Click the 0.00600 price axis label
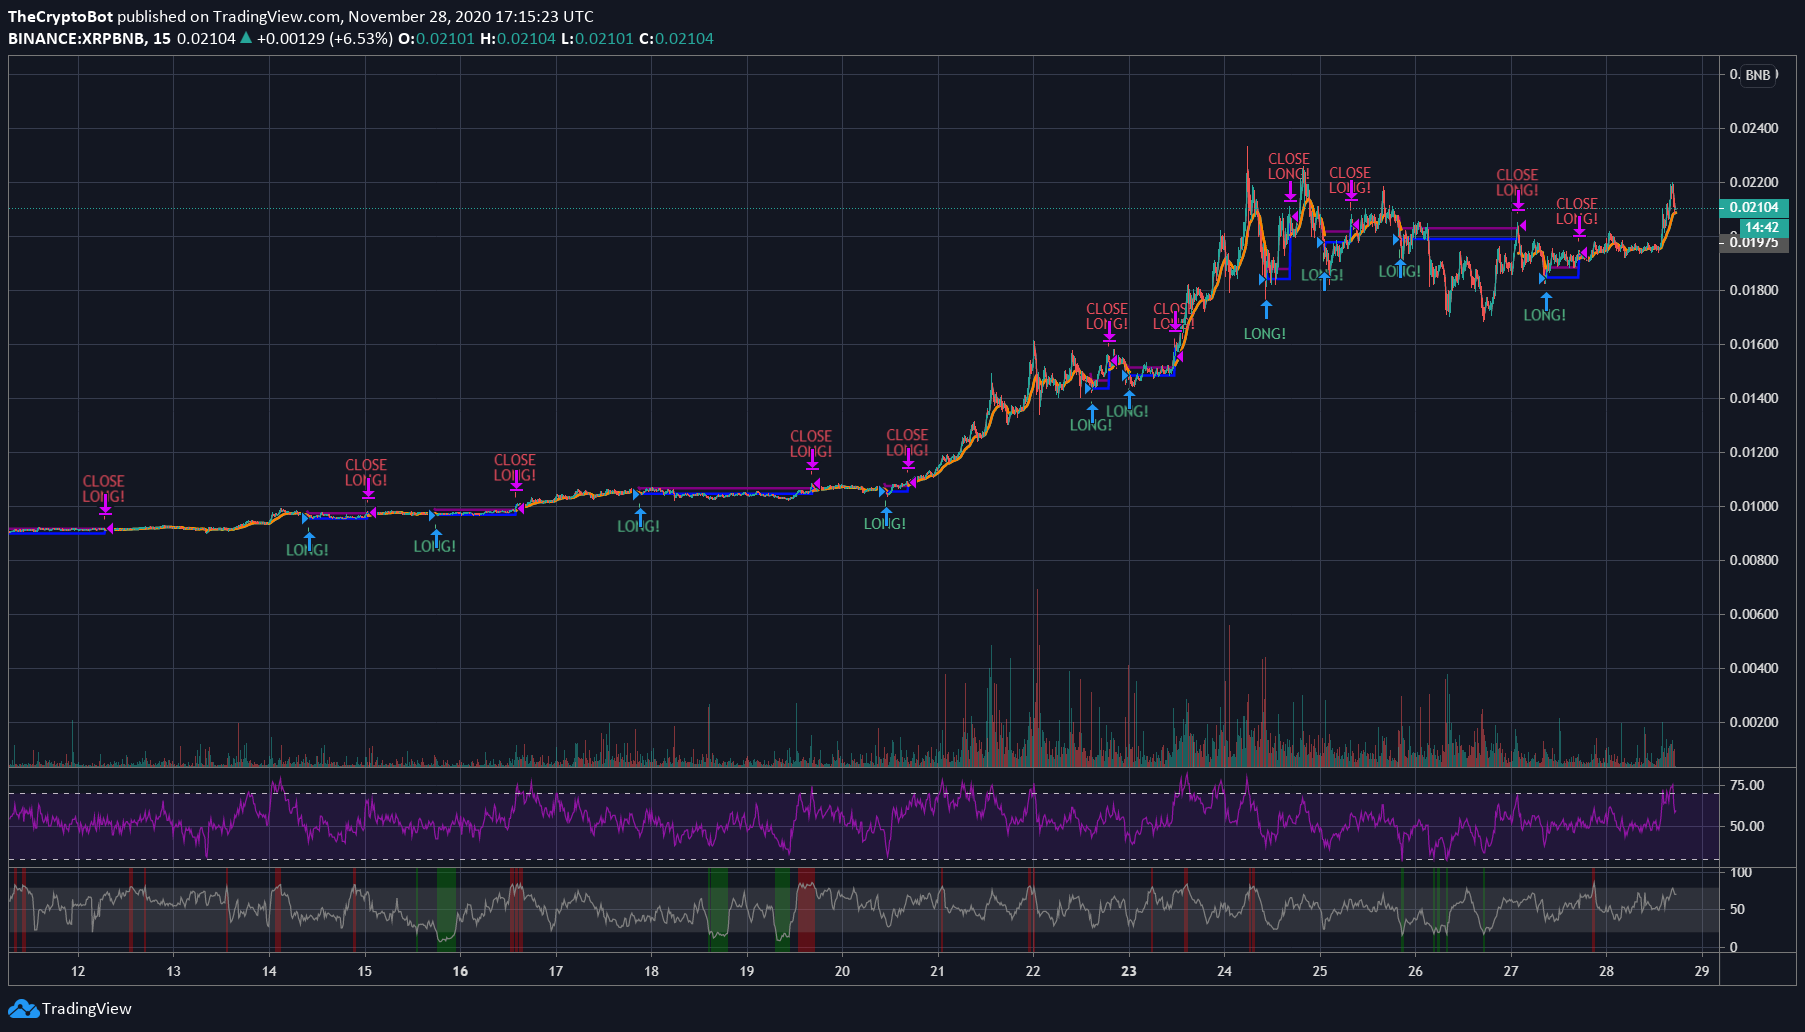Image resolution: width=1805 pixels, height=1032 pixels. tap(1754, 614)
